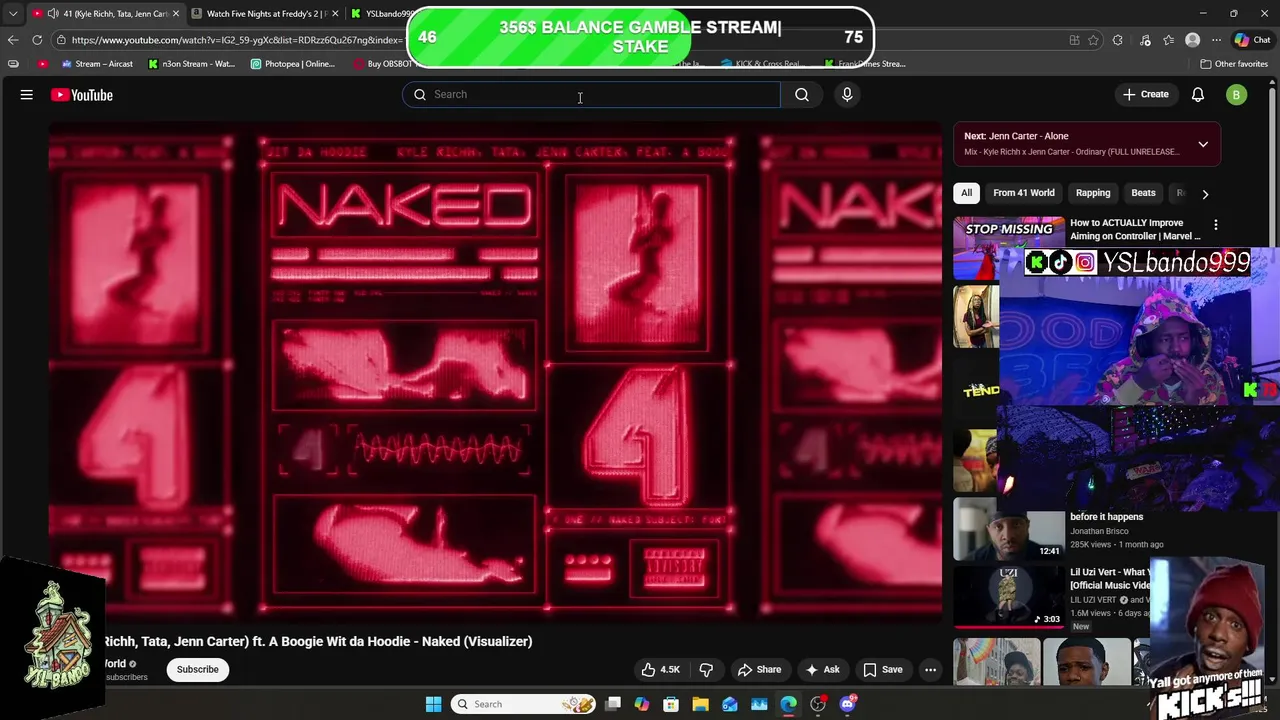
Task: Expand the Next: Jenn Carter mix panel
Action: point(1203,144)
